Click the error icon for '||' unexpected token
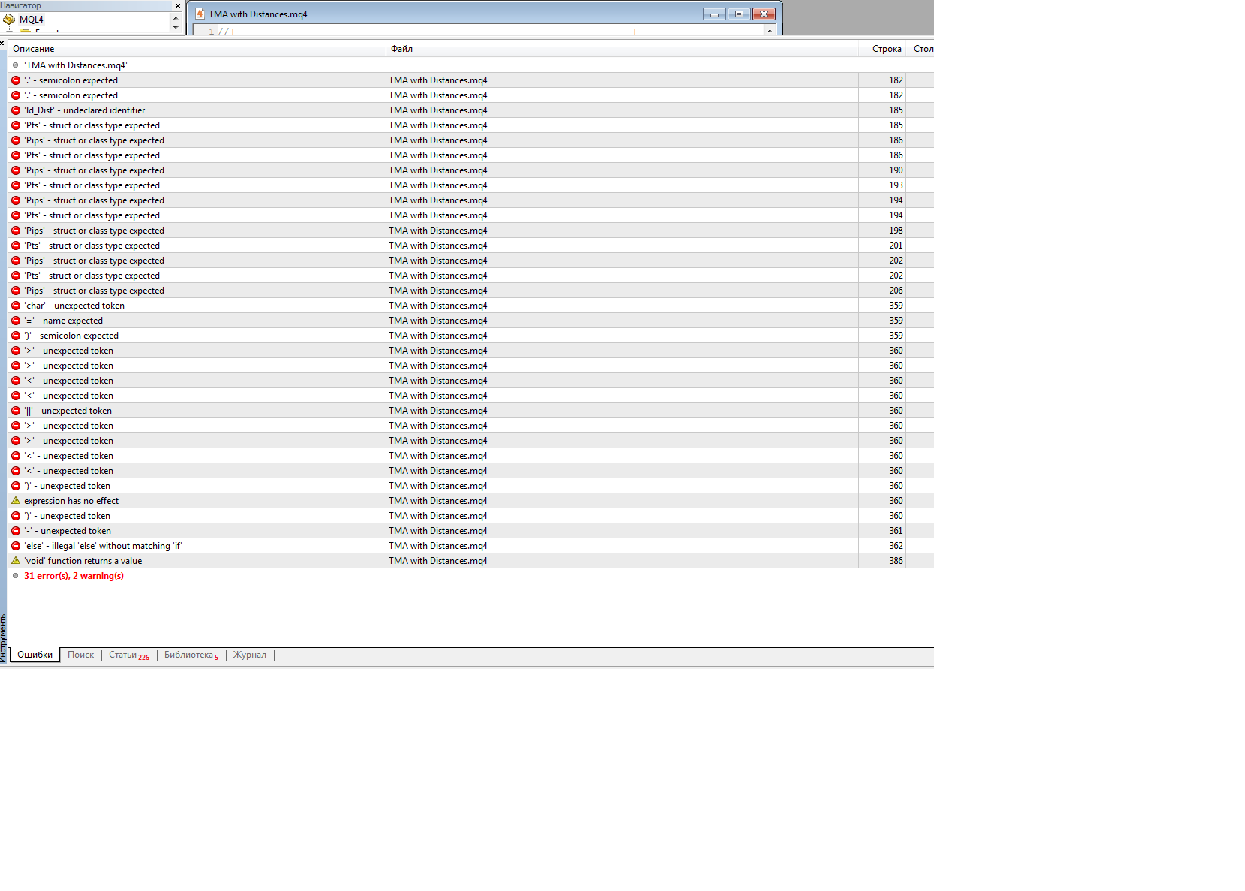 click(15, 410)
